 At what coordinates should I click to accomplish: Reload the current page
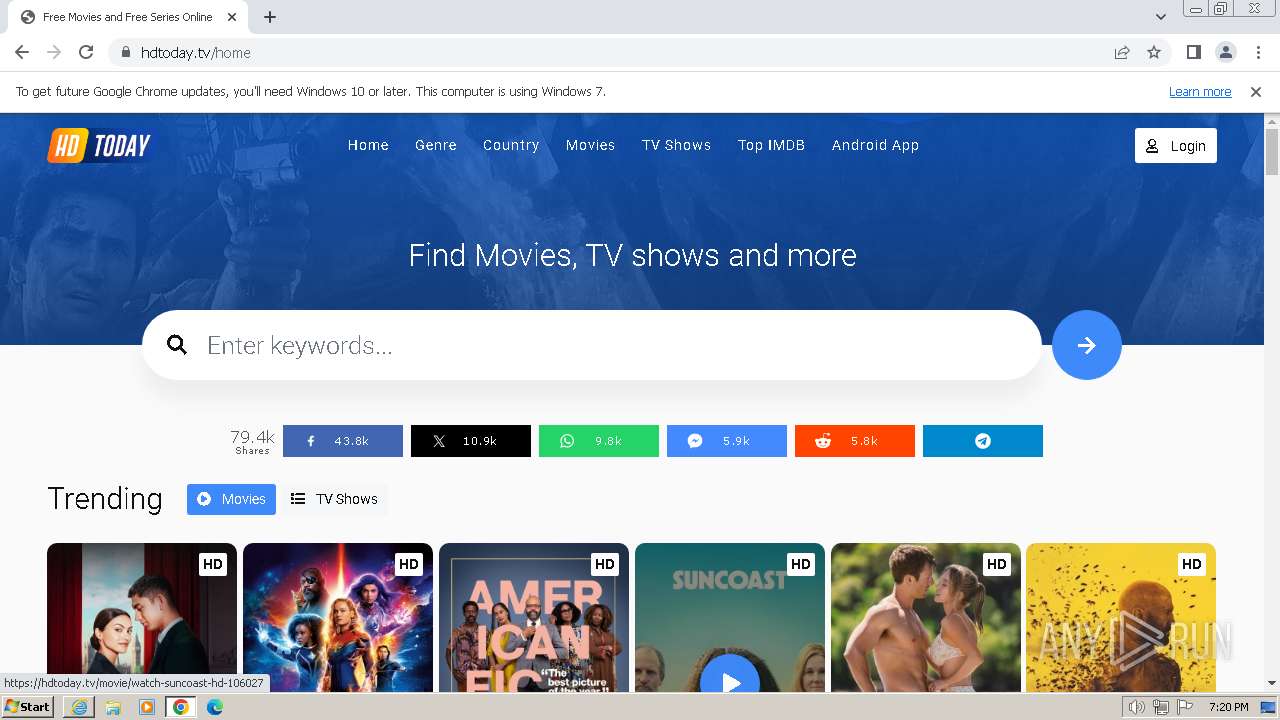point(86,52)
